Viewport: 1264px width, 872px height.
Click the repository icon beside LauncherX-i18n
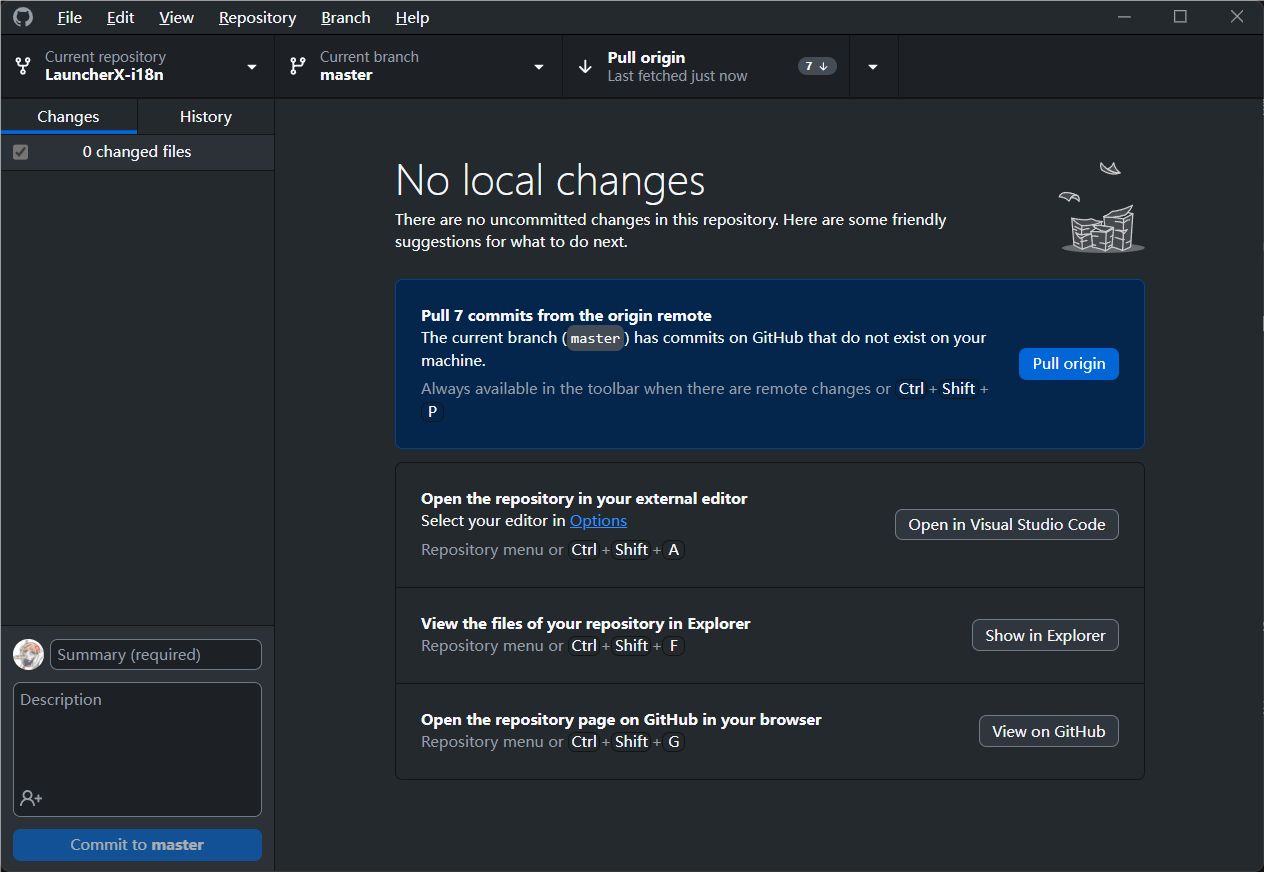[x=23, y=66]
